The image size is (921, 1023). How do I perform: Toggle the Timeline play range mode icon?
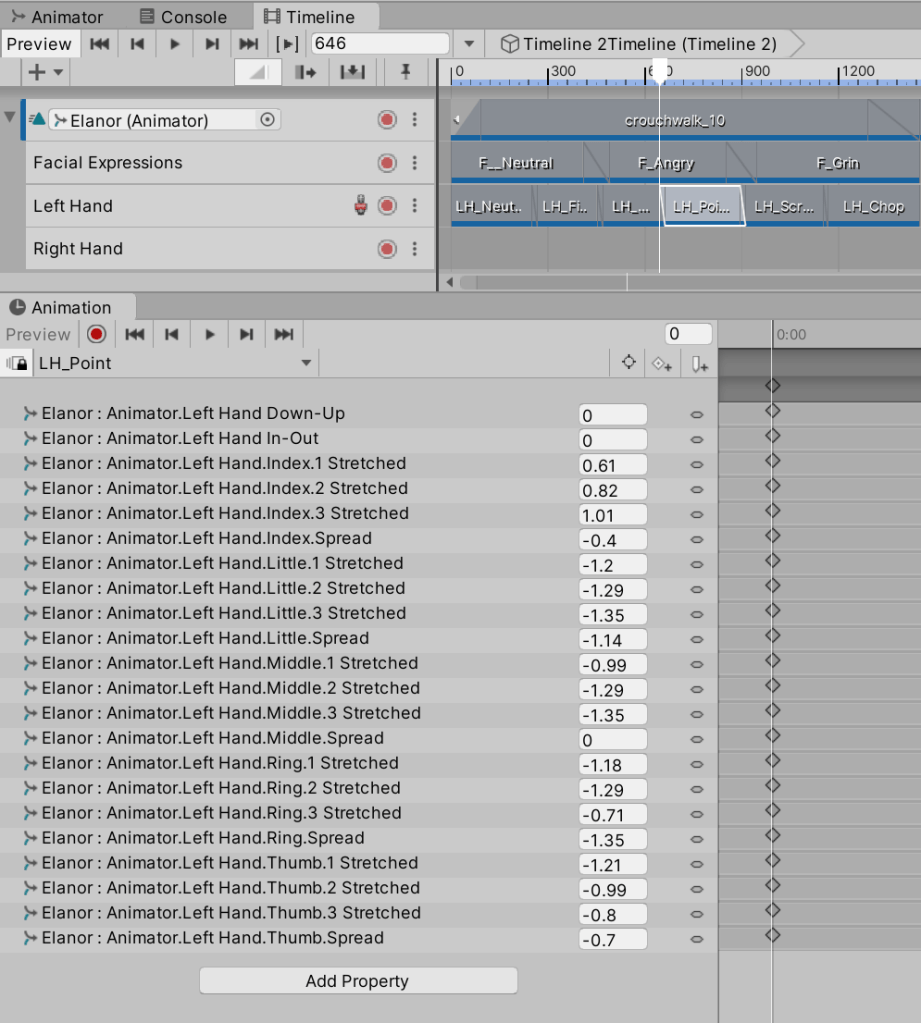coord(288,44)
